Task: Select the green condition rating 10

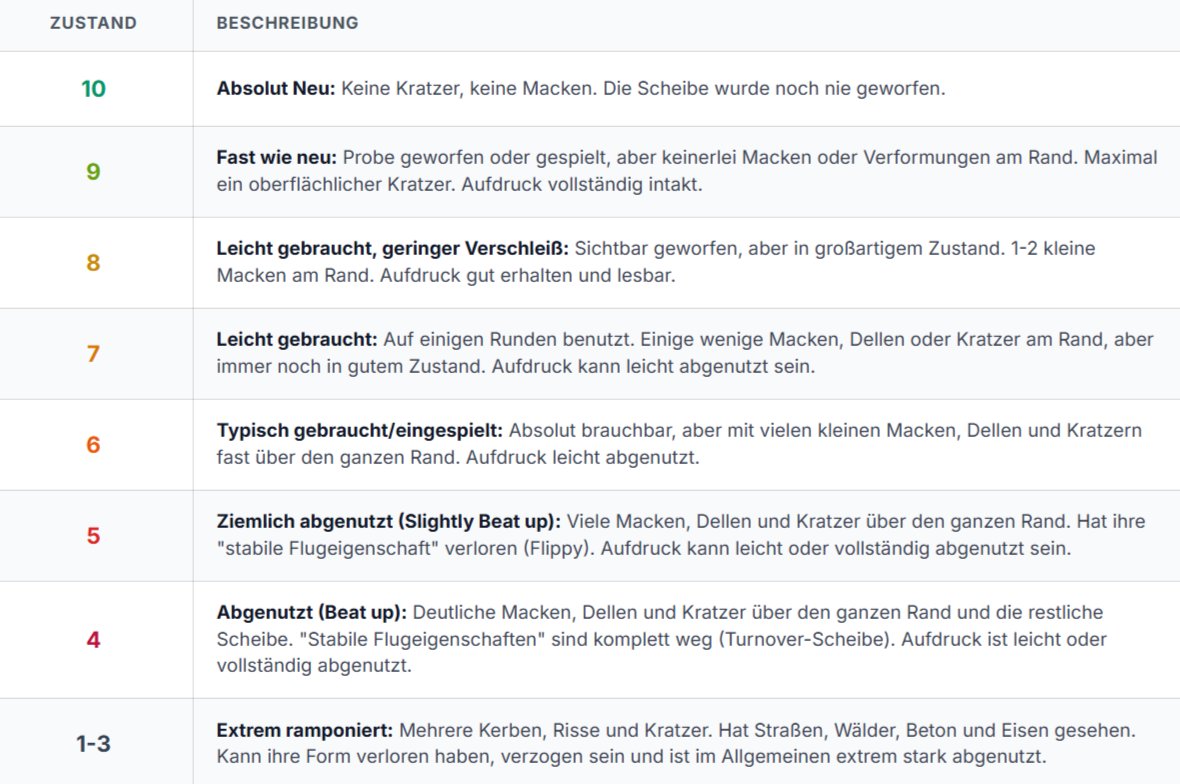Action: [x=93, y=89]
